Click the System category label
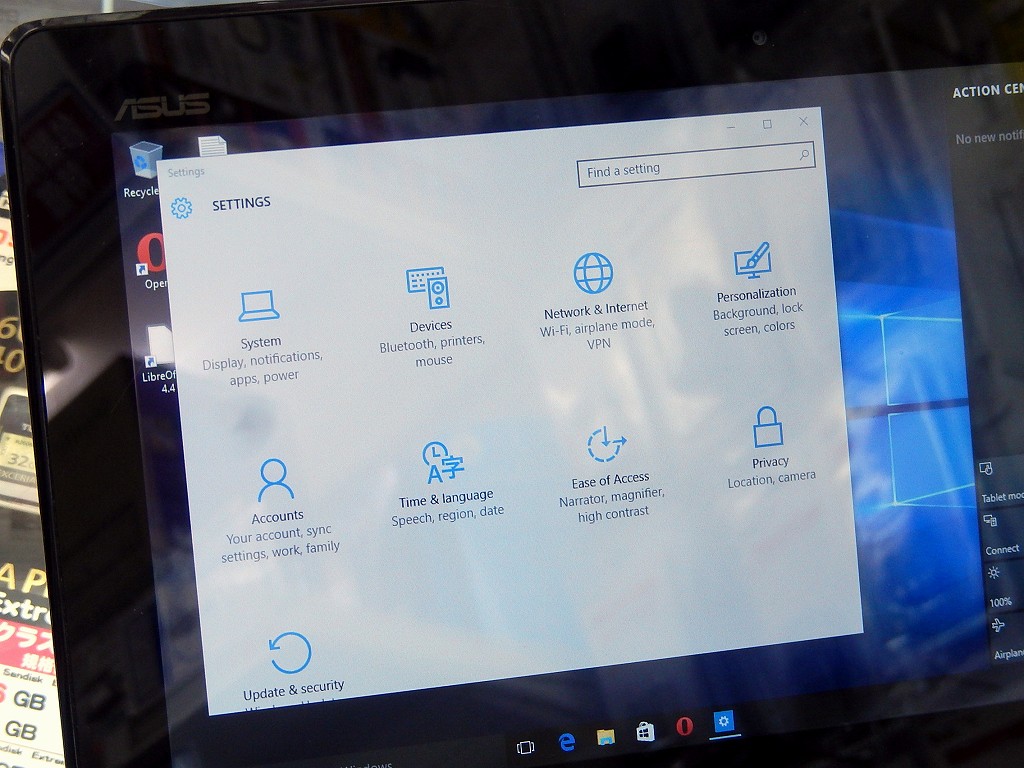This screenshot has height=768, width=1024. [261, 342]
